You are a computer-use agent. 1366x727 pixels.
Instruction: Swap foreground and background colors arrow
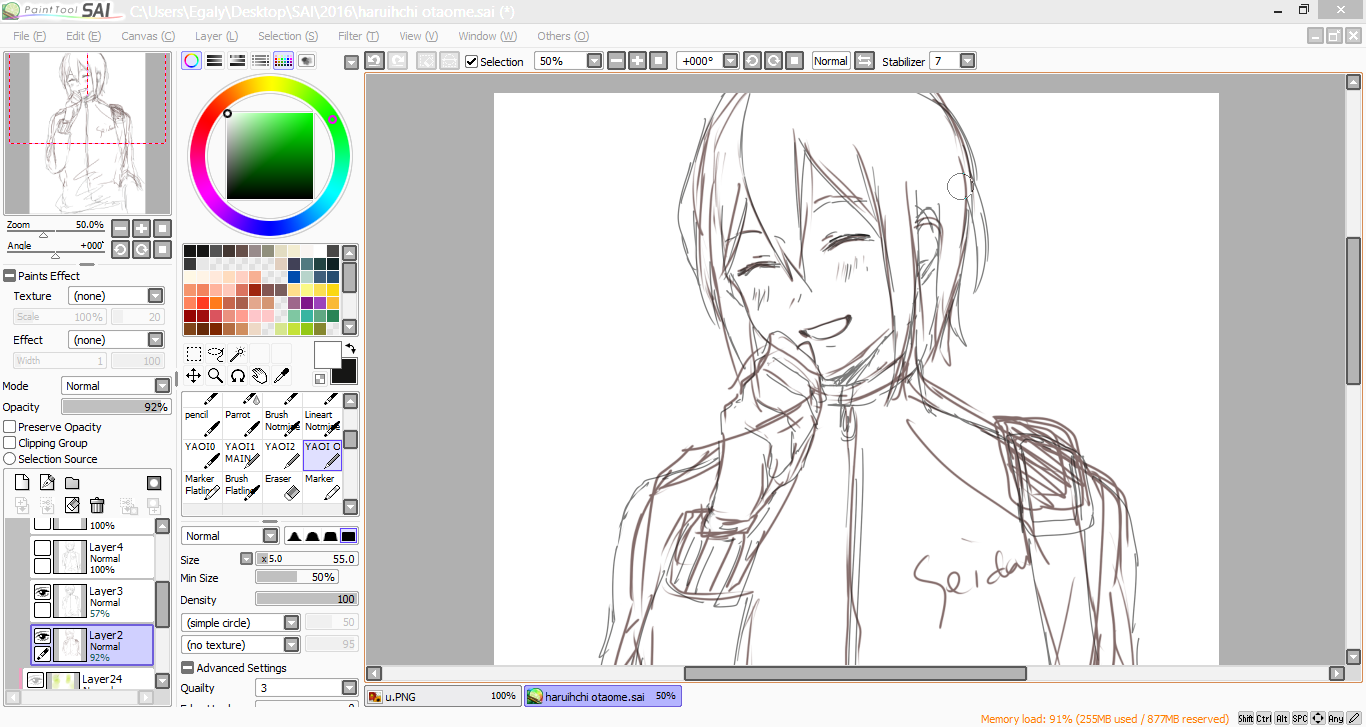tap(350, 348)
